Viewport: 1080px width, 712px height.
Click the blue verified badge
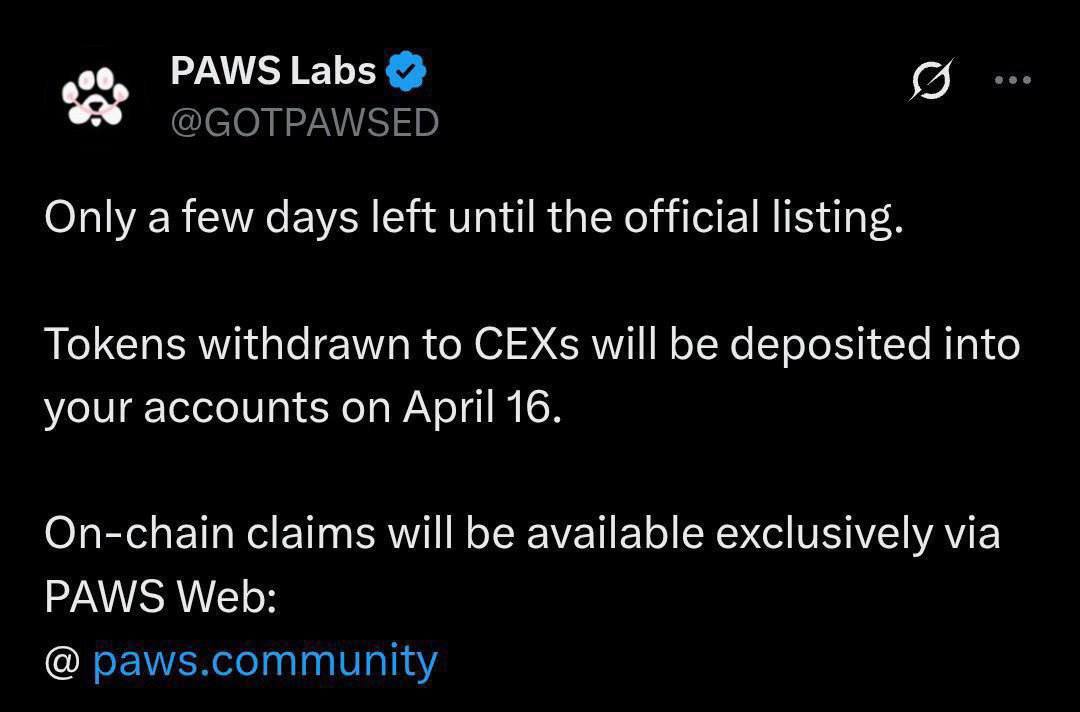pyautogui.click(x=406, y=71)
